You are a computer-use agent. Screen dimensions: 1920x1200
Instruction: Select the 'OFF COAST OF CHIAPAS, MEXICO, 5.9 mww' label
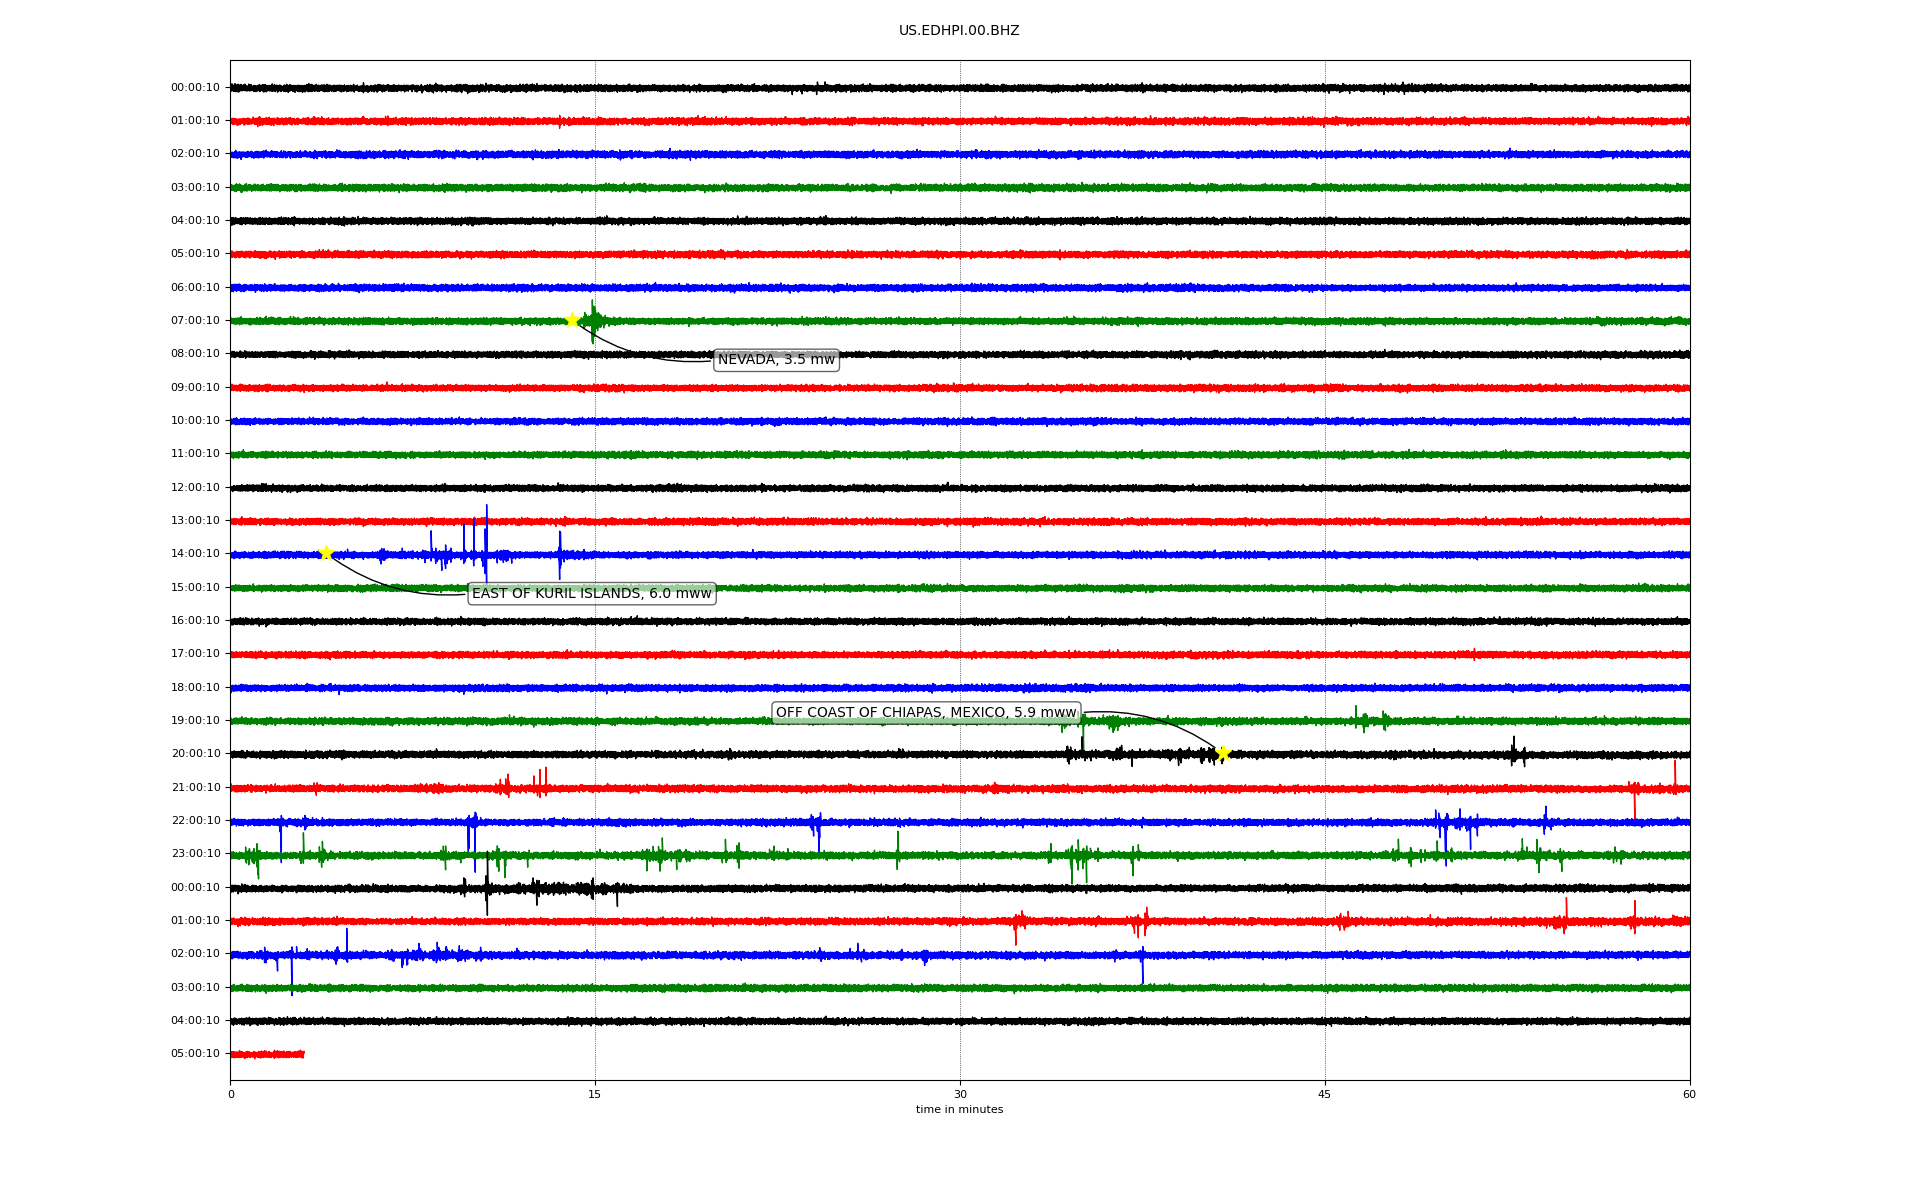pos(926,713)
